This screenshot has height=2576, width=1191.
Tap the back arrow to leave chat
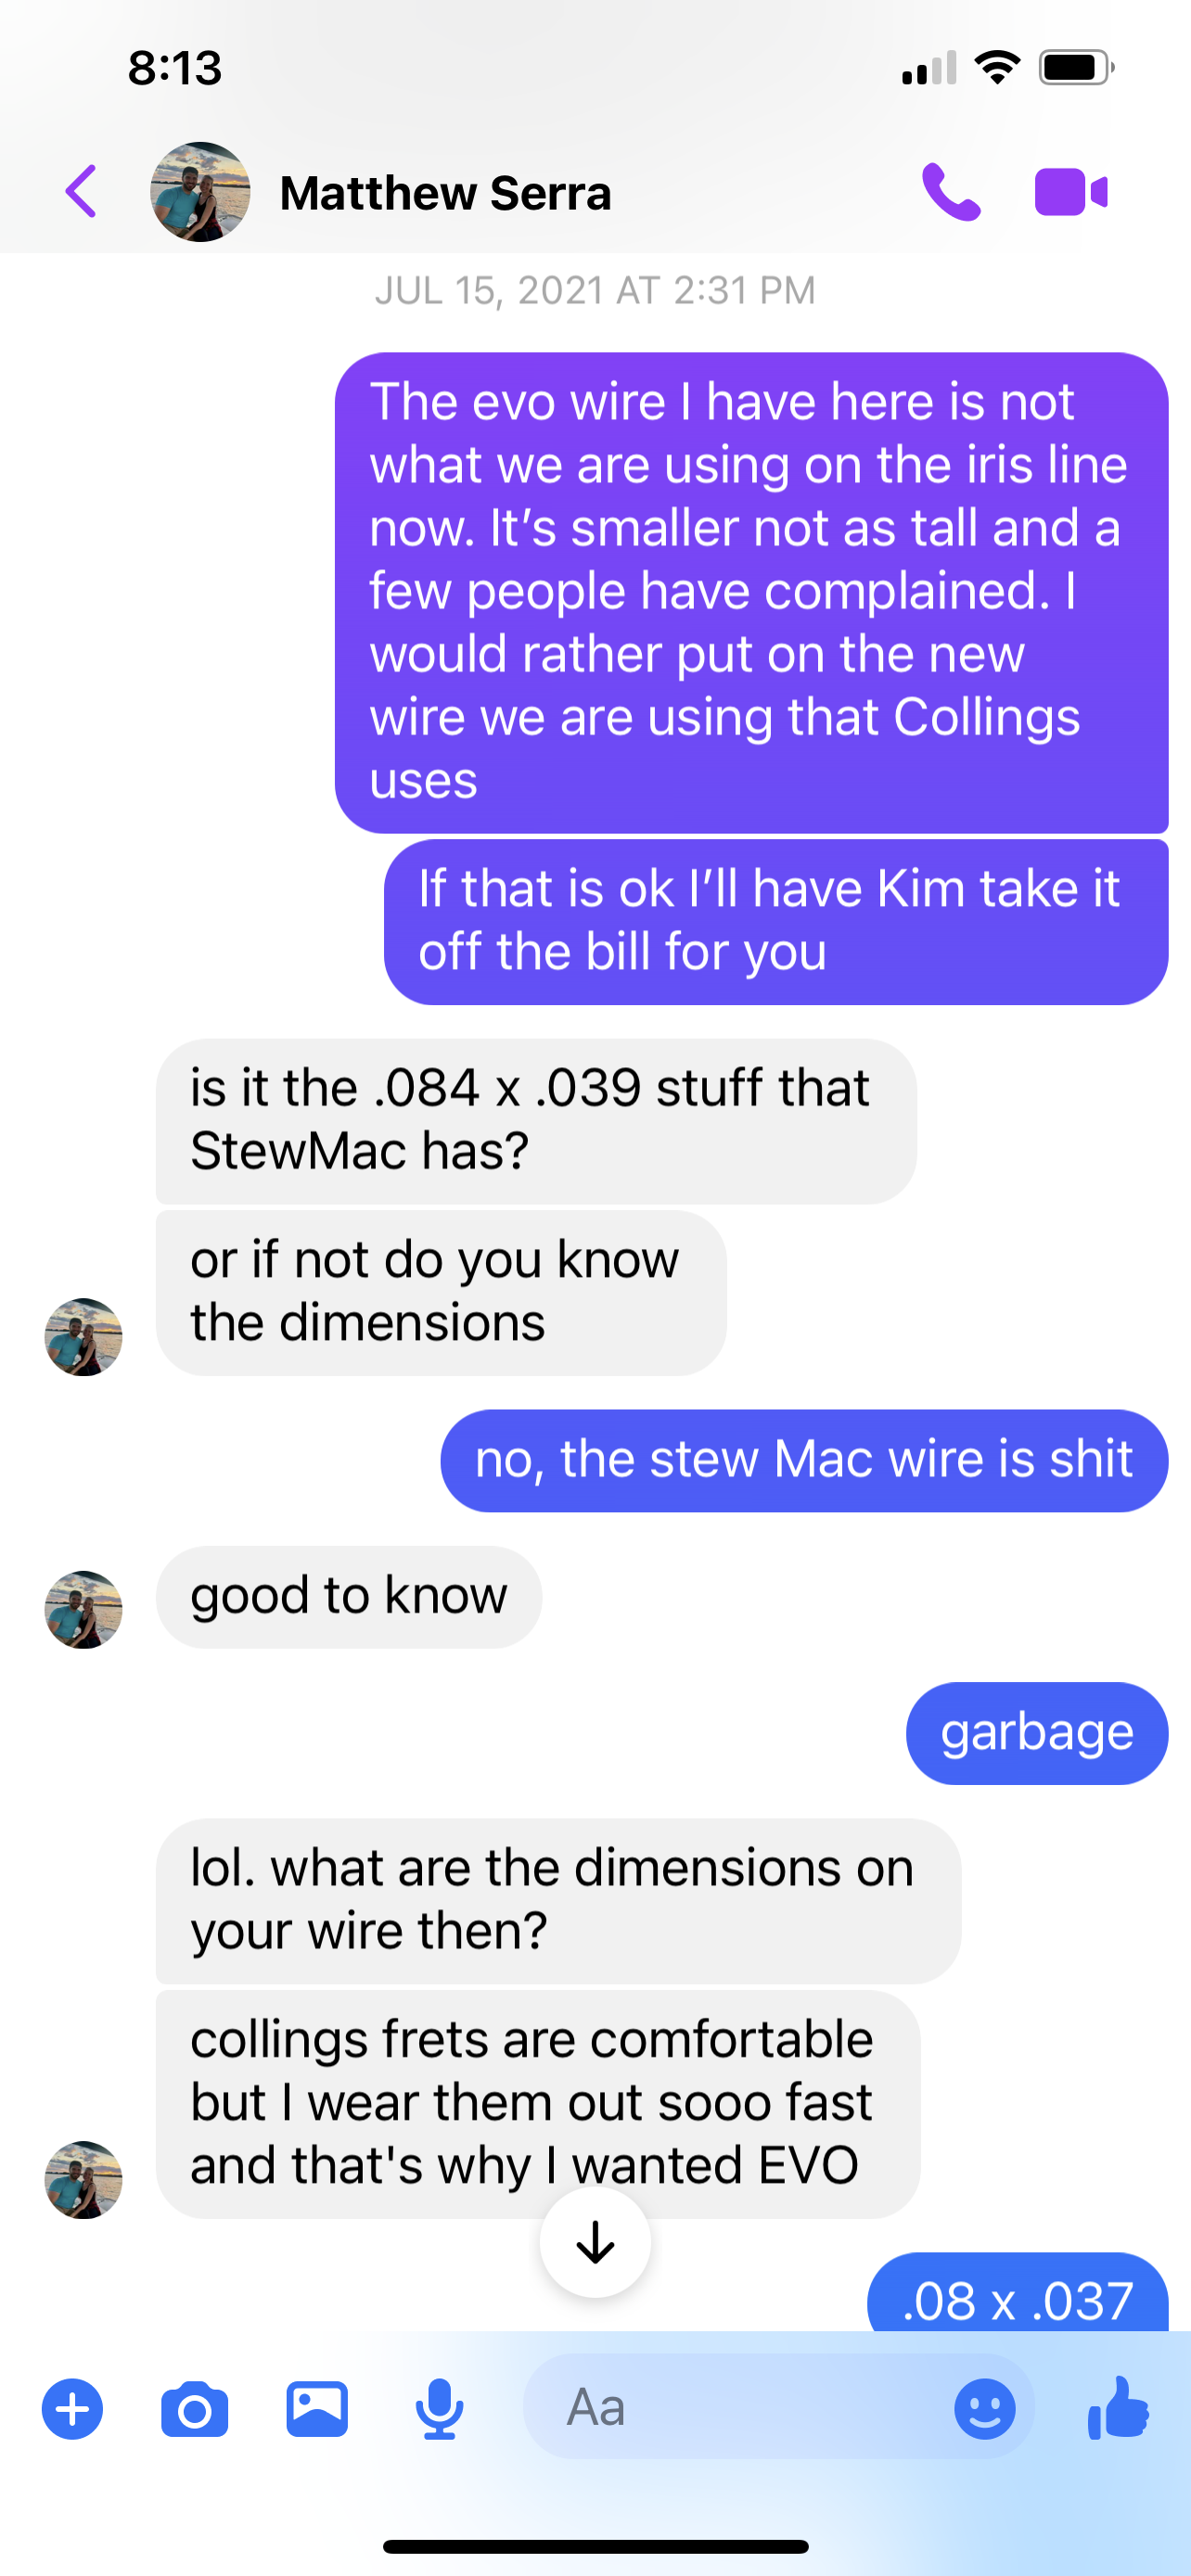tap(81, 191)
